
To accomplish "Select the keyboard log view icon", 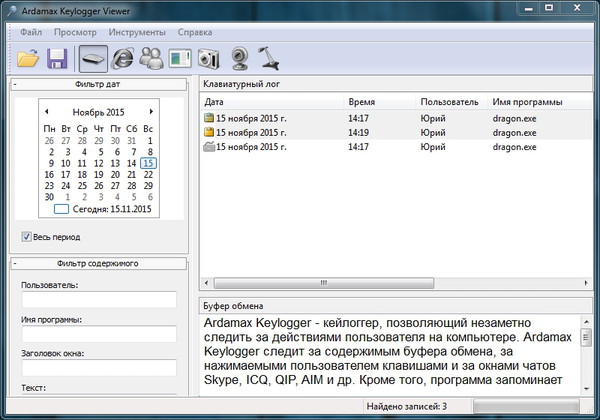I will coord(92,59).
